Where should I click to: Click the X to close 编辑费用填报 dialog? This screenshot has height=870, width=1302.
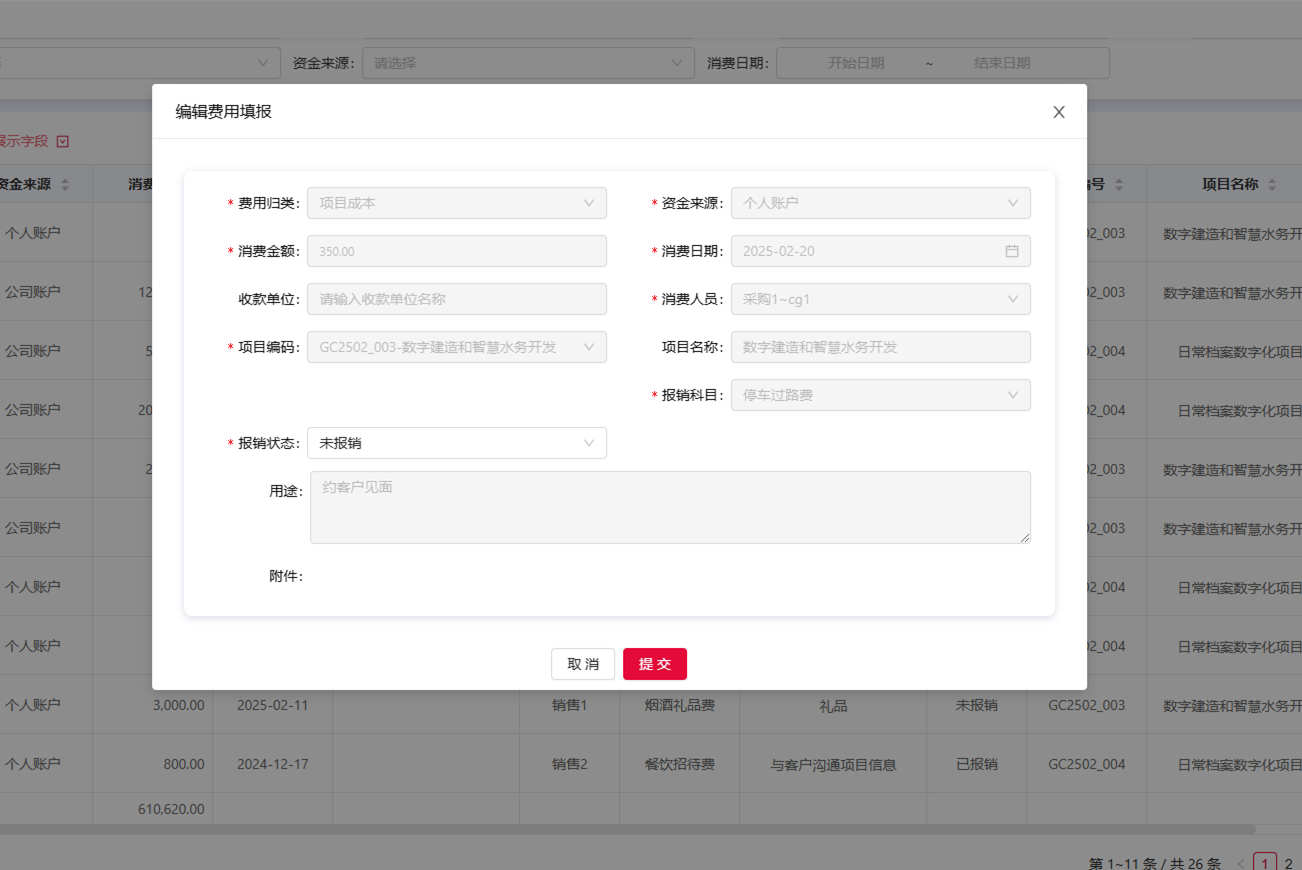point(1058,112)
